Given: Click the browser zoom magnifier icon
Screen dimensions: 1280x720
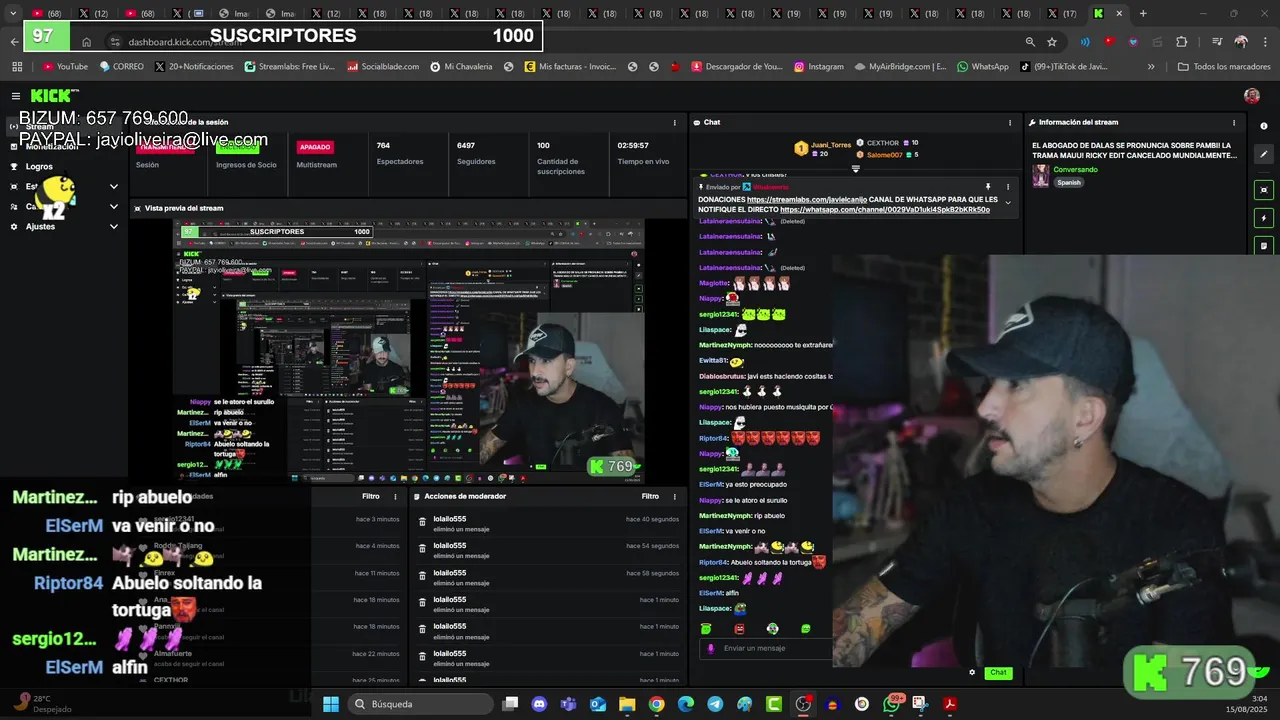Looking at the screenshot, I should point(1030,42).
